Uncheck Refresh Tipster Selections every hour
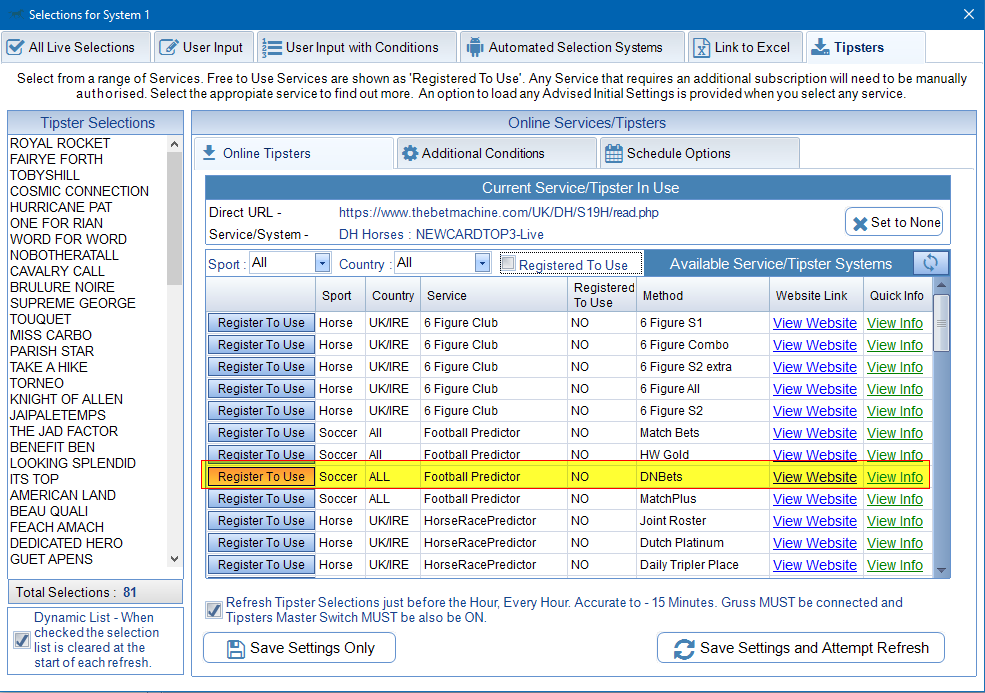 tap(214, 610)
